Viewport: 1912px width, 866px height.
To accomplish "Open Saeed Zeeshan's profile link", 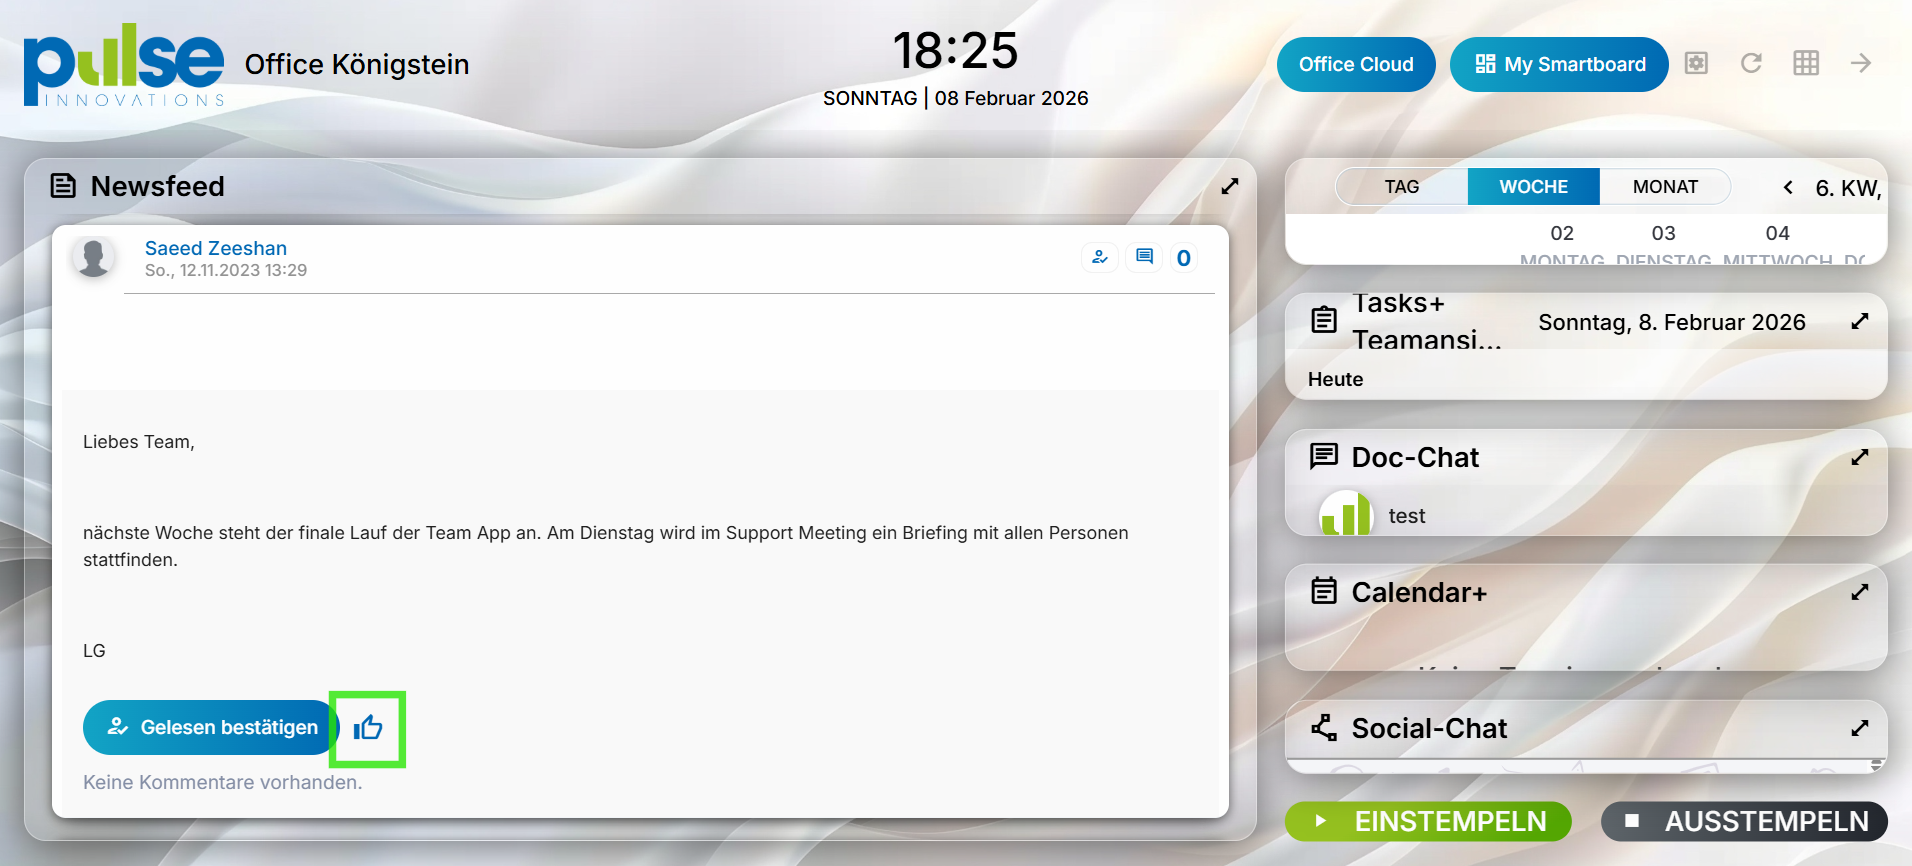I will [x=216, y=248].
